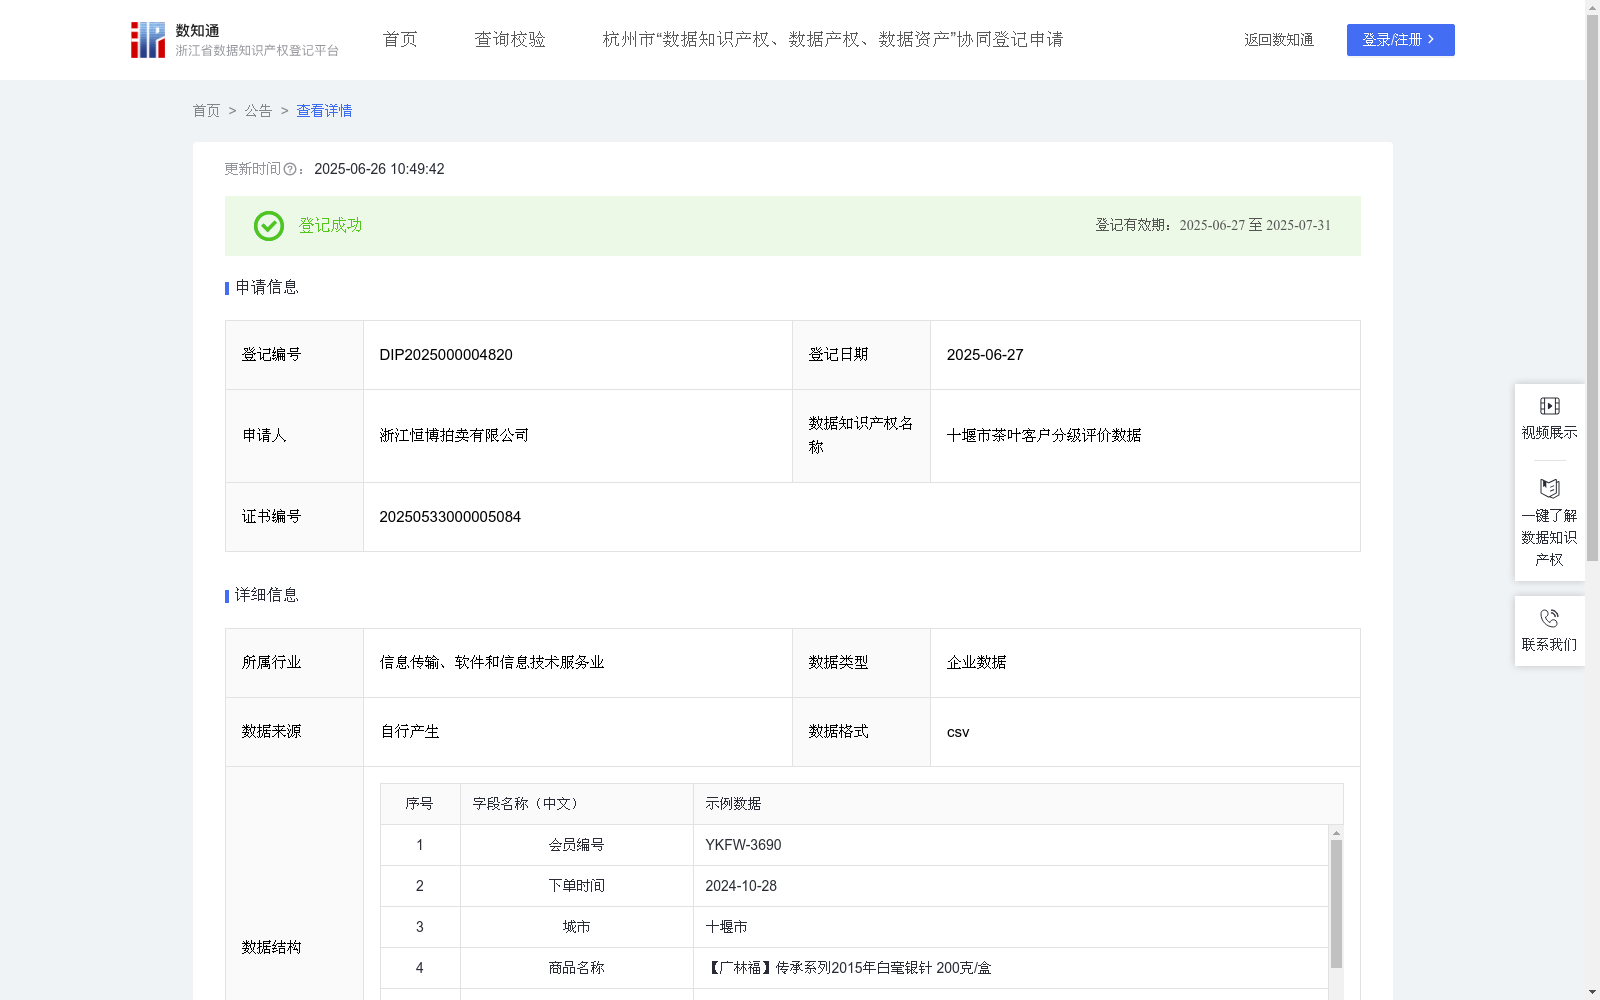This screenshot has height=1000, width=1600.
Task: Click the page vertical scrollbar thumb
Action: pyautogui.click(x=1592, y=287)
